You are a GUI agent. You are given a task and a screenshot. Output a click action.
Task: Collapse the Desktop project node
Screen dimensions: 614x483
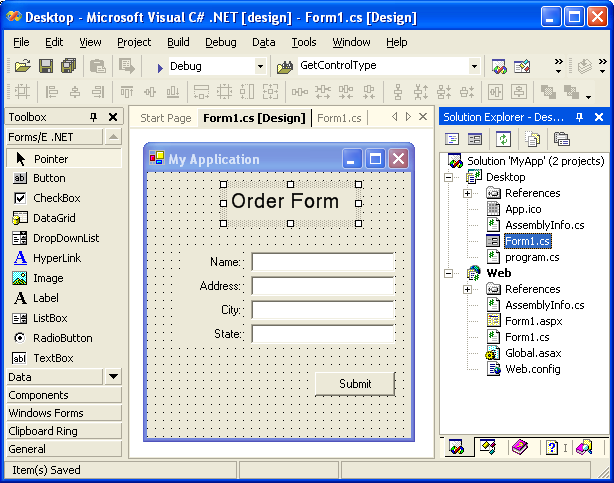[x=449, y=177]
